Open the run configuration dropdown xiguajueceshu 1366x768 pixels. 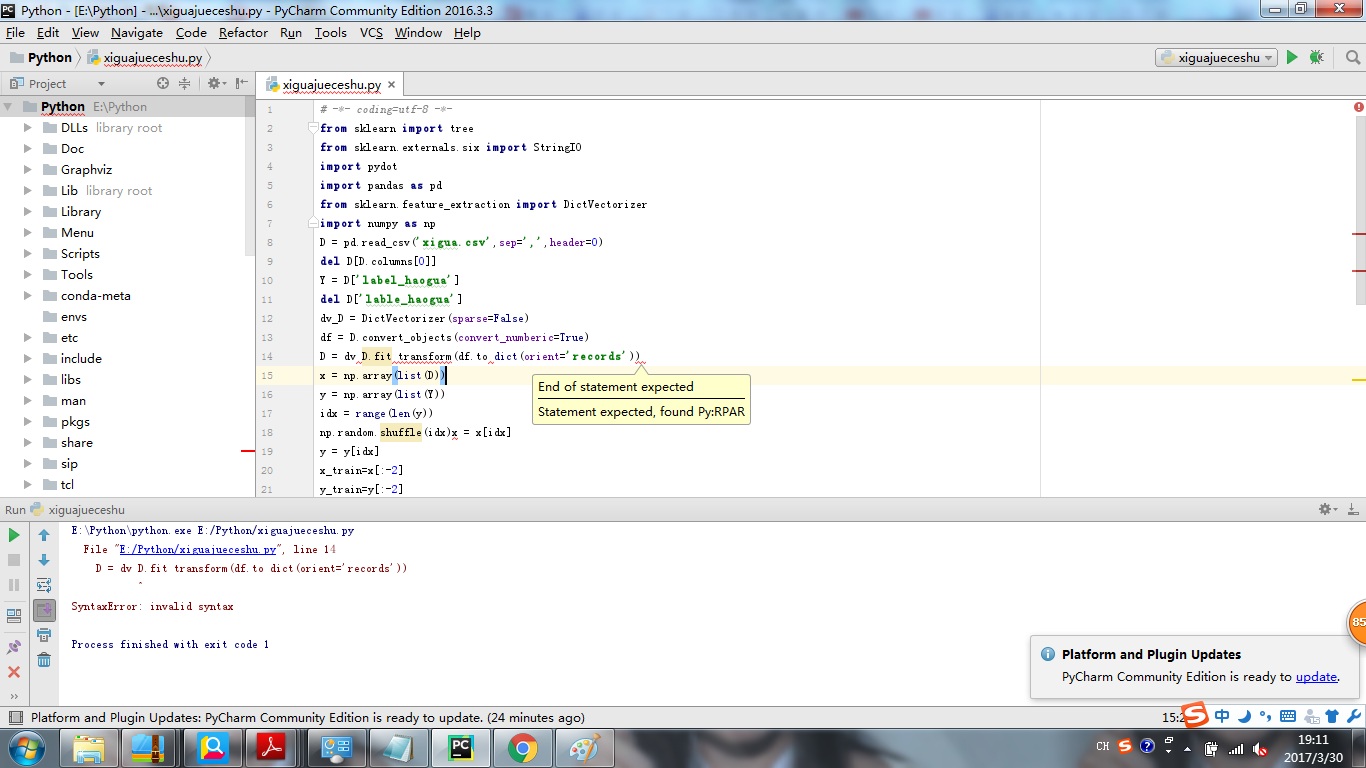[1216, 58]
